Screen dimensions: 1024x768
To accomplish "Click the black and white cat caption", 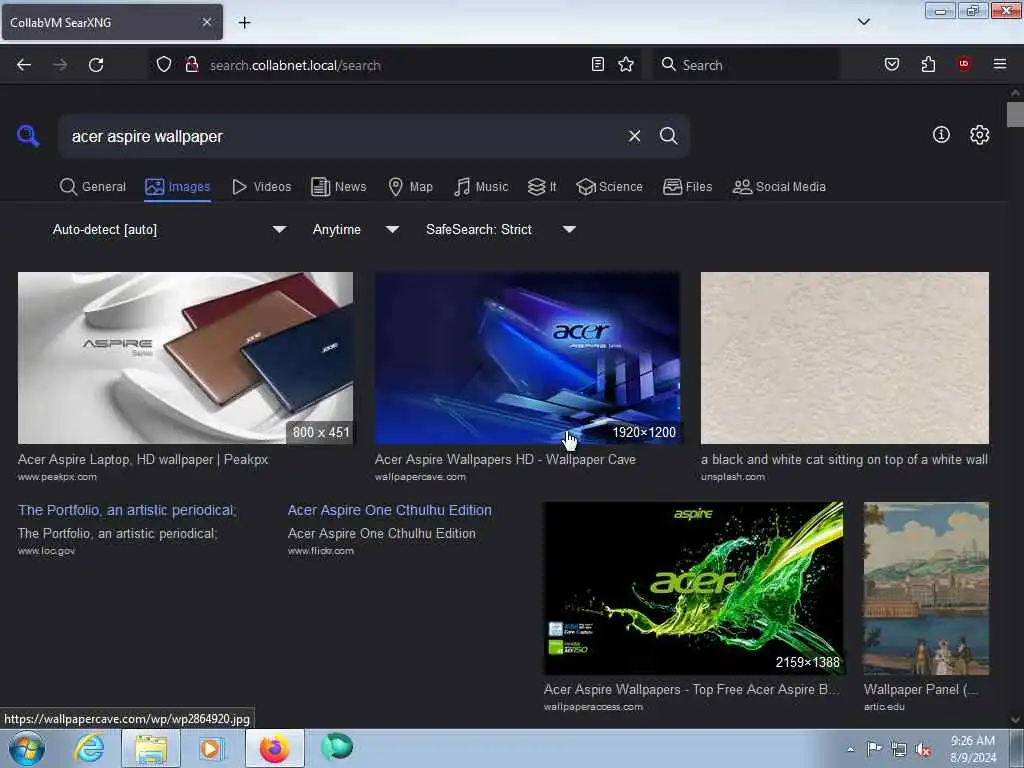I will [x=844, y=459].
